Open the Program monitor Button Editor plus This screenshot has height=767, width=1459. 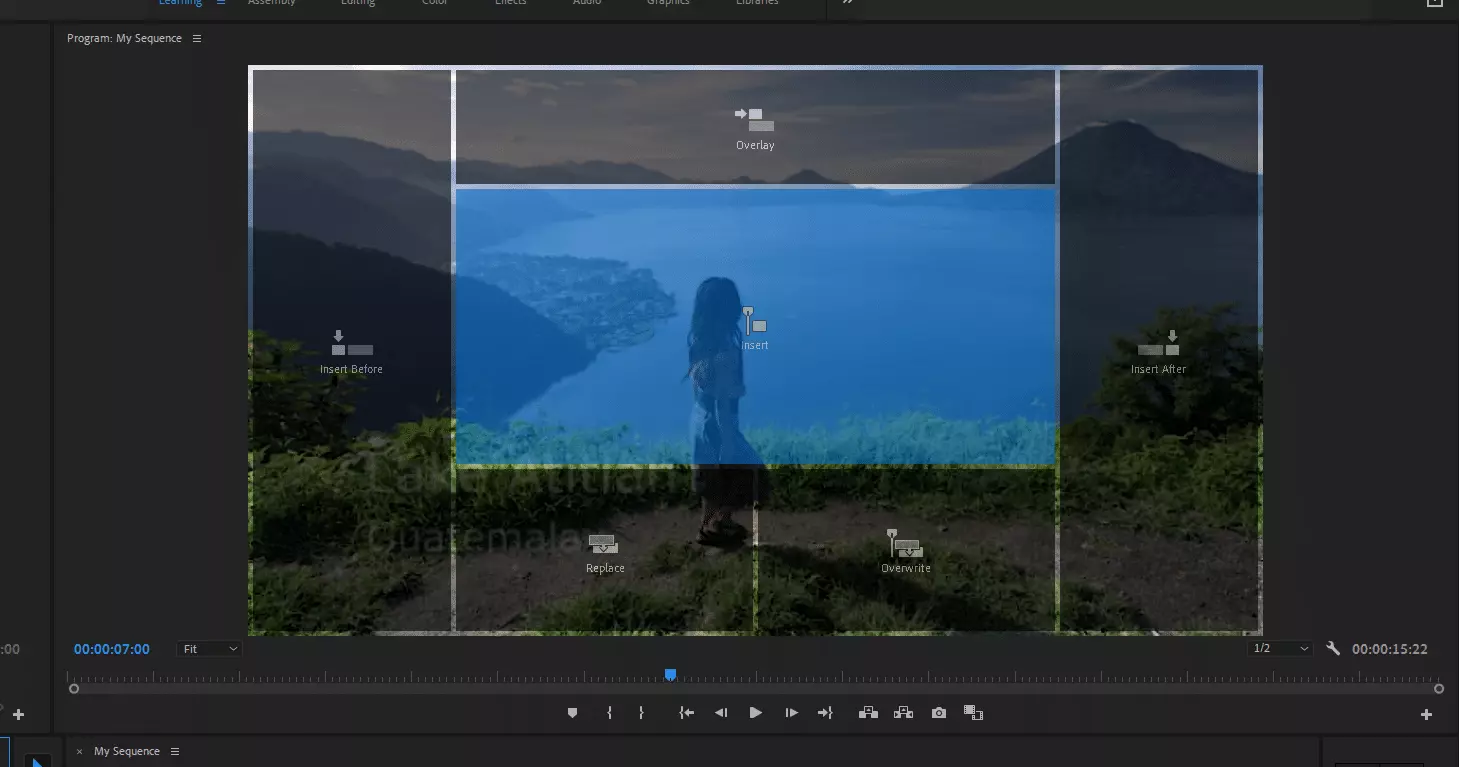(1426, 715)
